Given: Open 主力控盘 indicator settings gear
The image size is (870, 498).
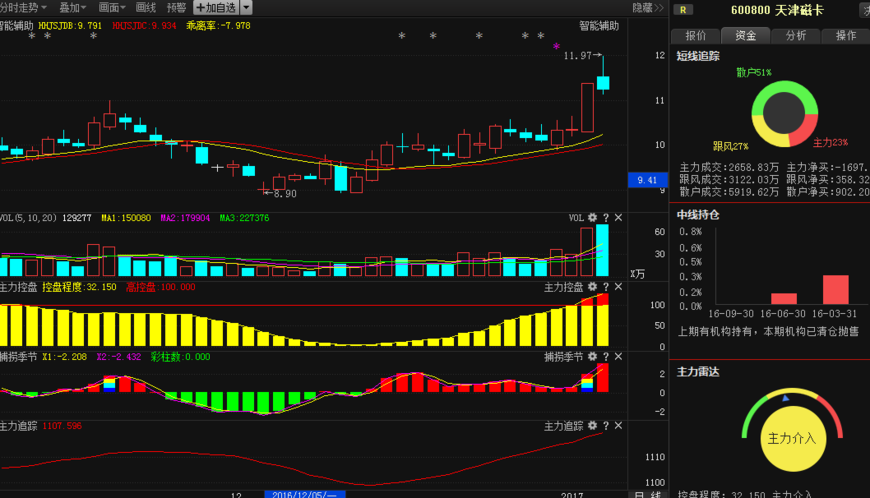Looking at the screenshot, I should [x=593, y=287].
